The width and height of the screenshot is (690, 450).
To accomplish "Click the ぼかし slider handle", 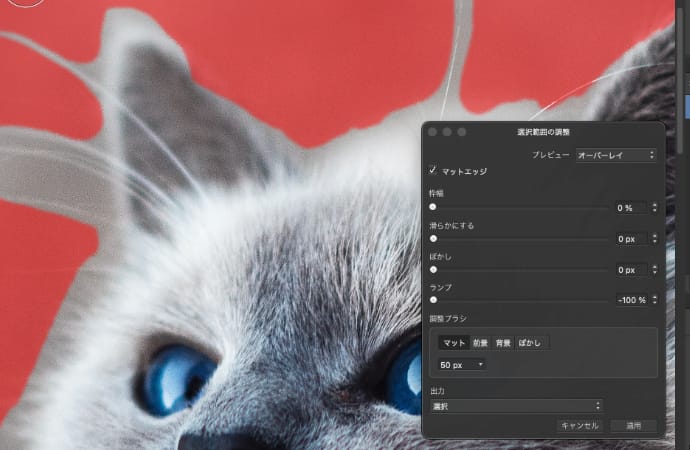I will pos(433,270).
